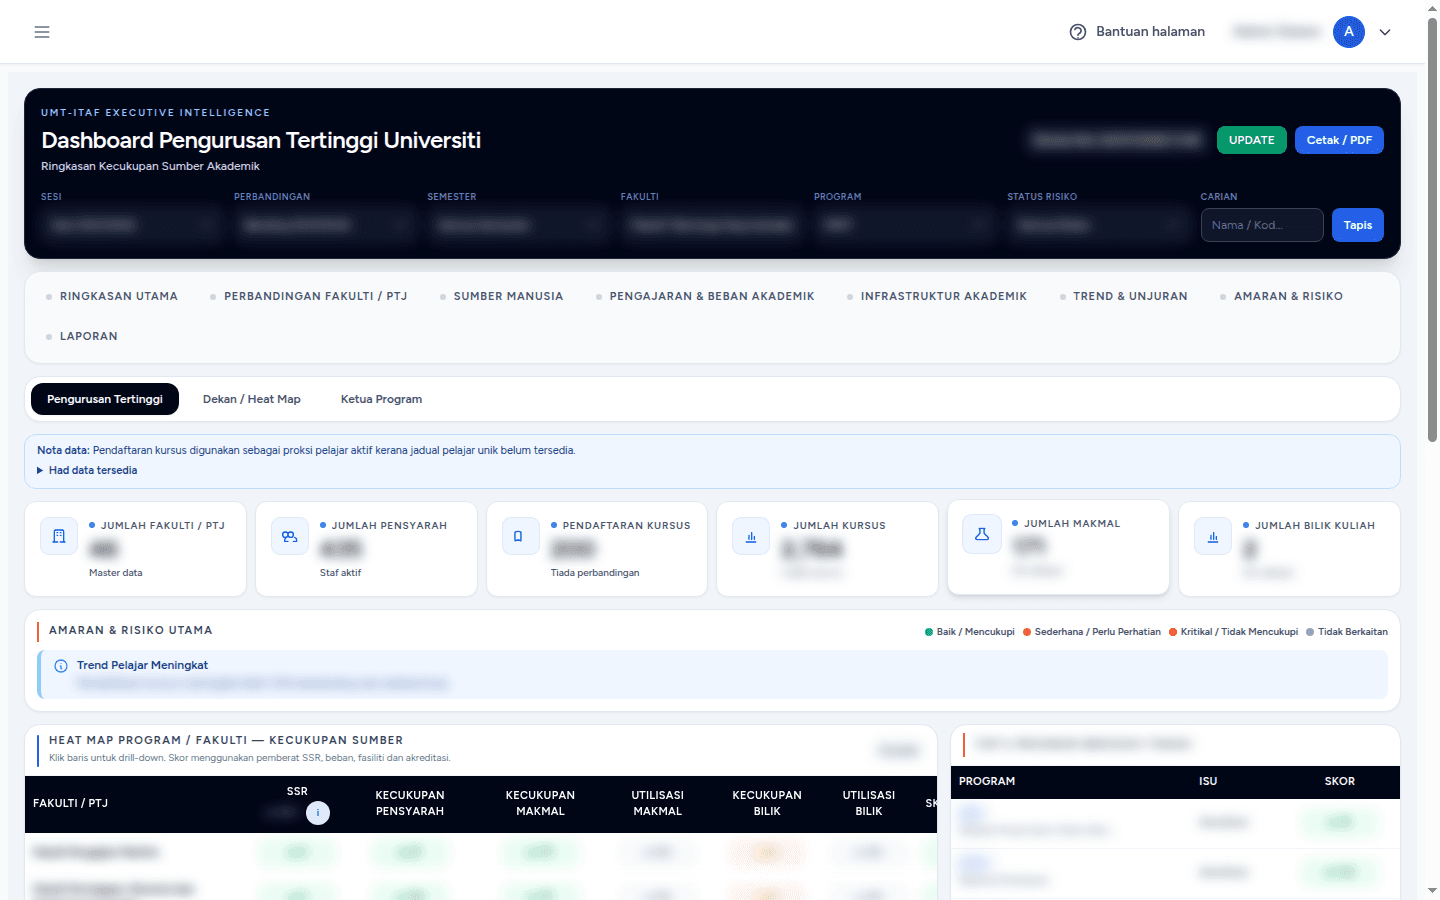Click the KECUKUPAN BILIK column header
Image resolution: width=1440 pixels, height=900 pixels.
point(767,803)
